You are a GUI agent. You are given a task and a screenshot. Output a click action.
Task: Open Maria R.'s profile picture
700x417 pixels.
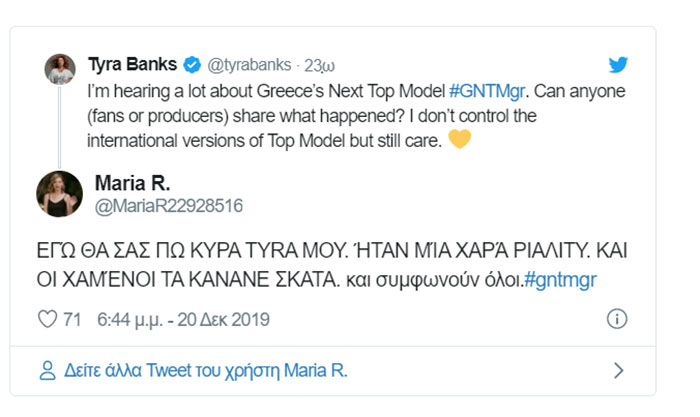pos(60,193)
